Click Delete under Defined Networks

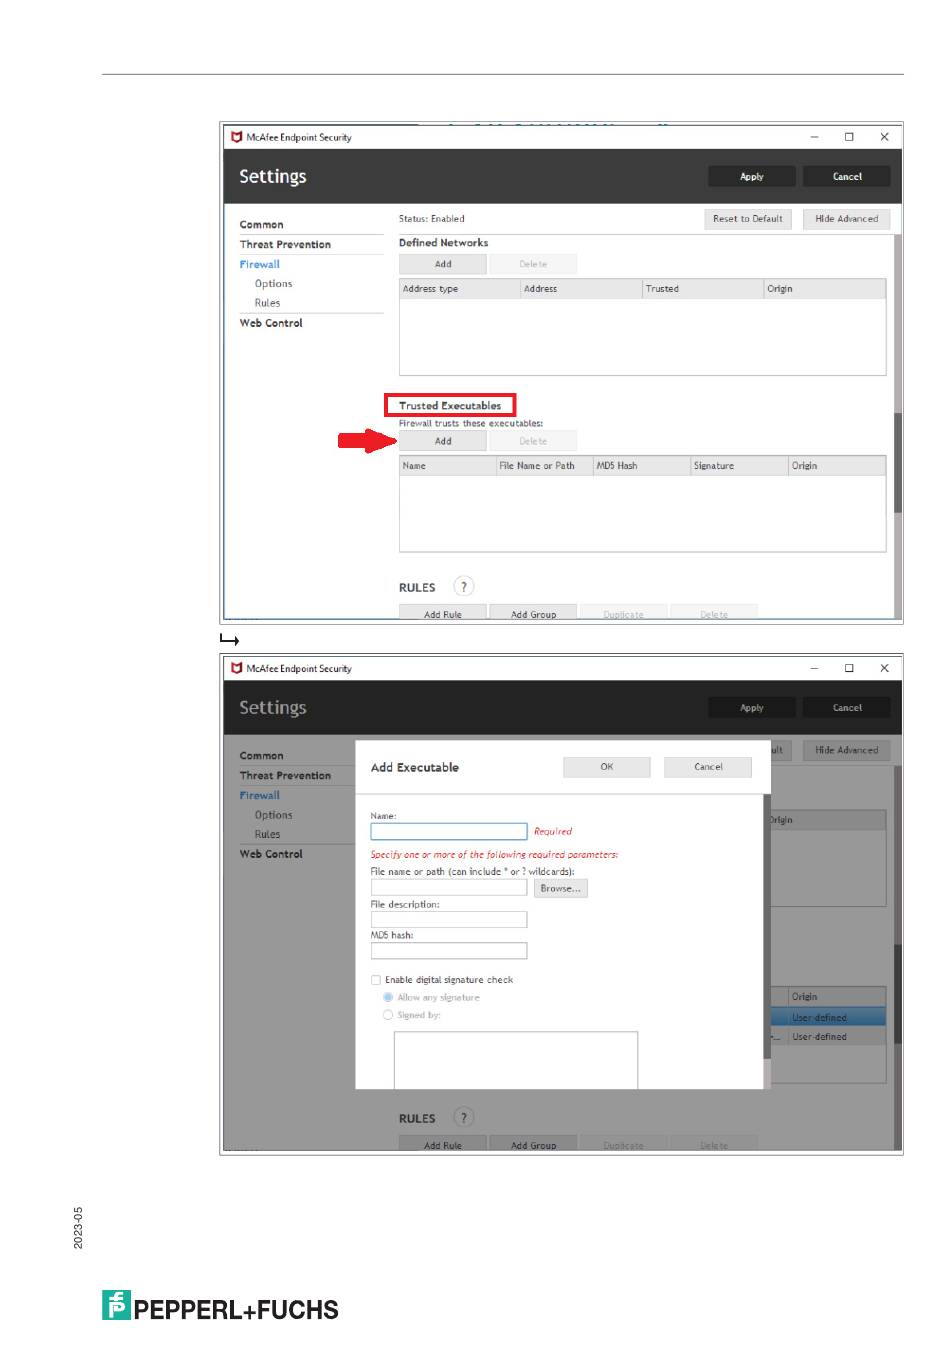pos(533,264)
